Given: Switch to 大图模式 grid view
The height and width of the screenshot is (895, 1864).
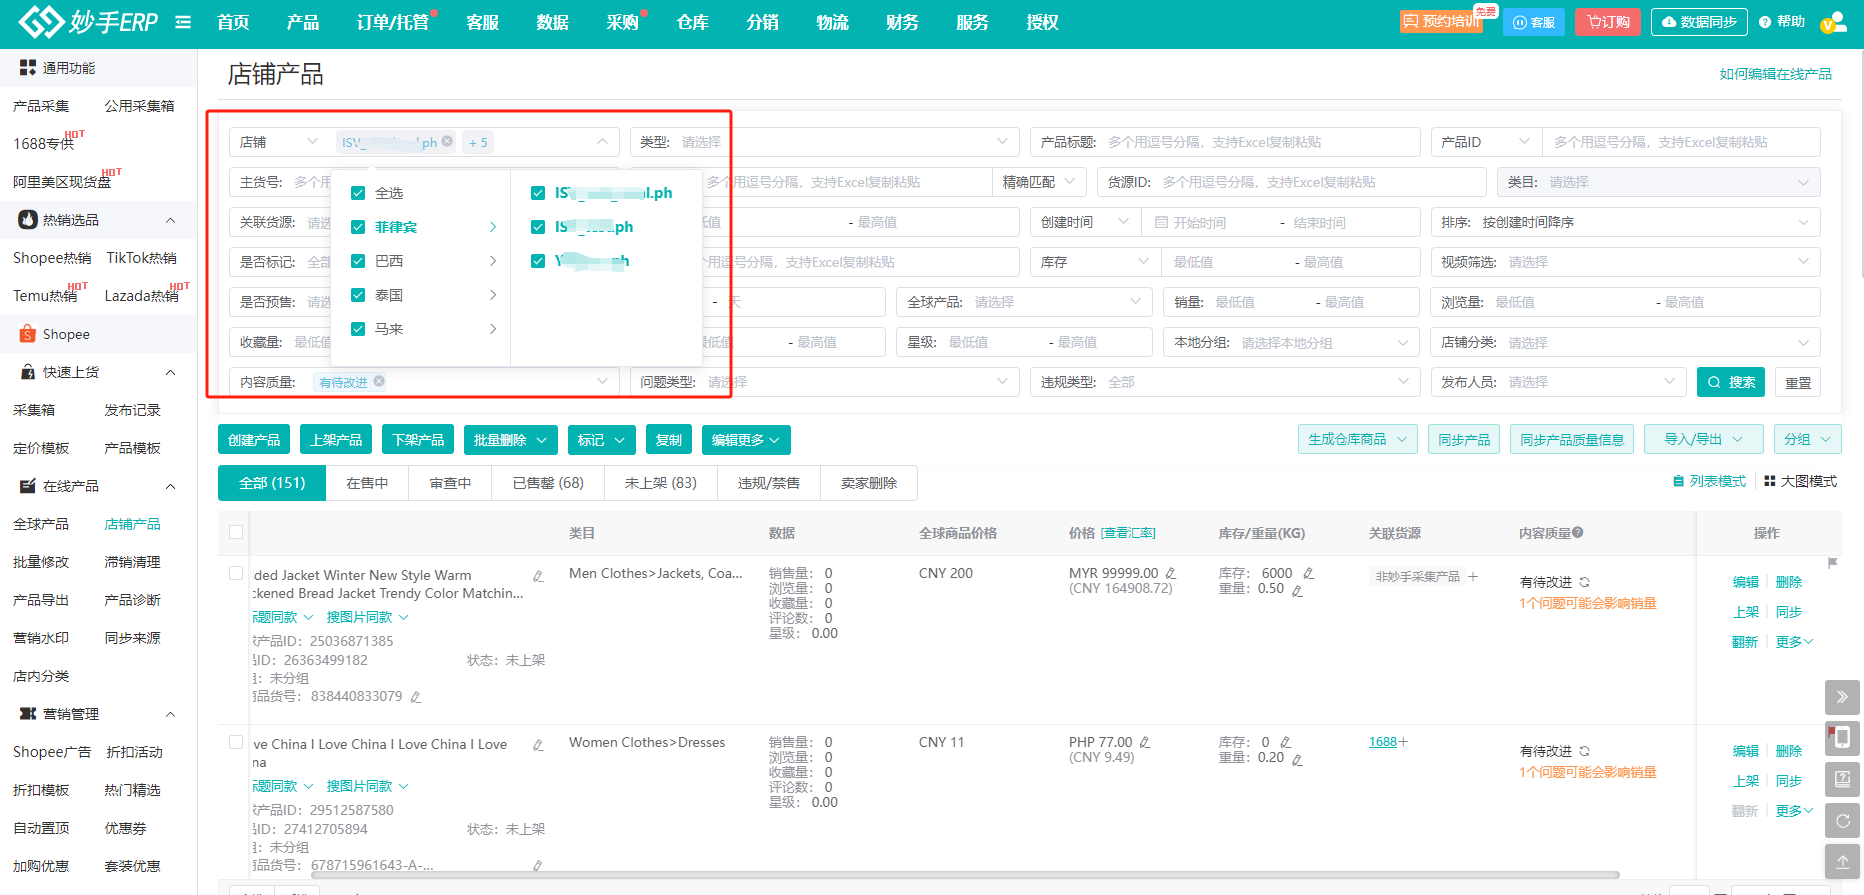Looking at the screenshot, I should [1800, 481].
